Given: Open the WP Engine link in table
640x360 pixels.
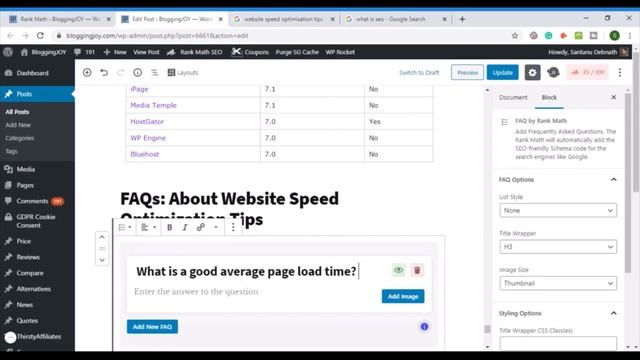Looking at the screenshot, I should coord(148,138).
